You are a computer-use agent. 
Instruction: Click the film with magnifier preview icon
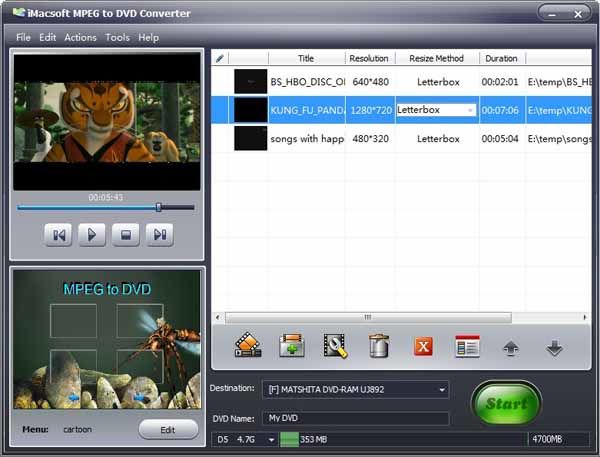[336, 346]
